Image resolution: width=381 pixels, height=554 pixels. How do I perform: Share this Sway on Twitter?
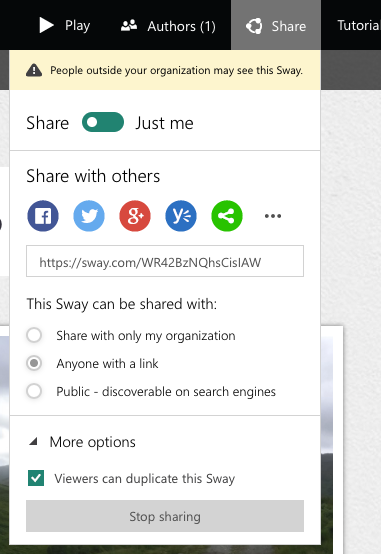point(89,216)
